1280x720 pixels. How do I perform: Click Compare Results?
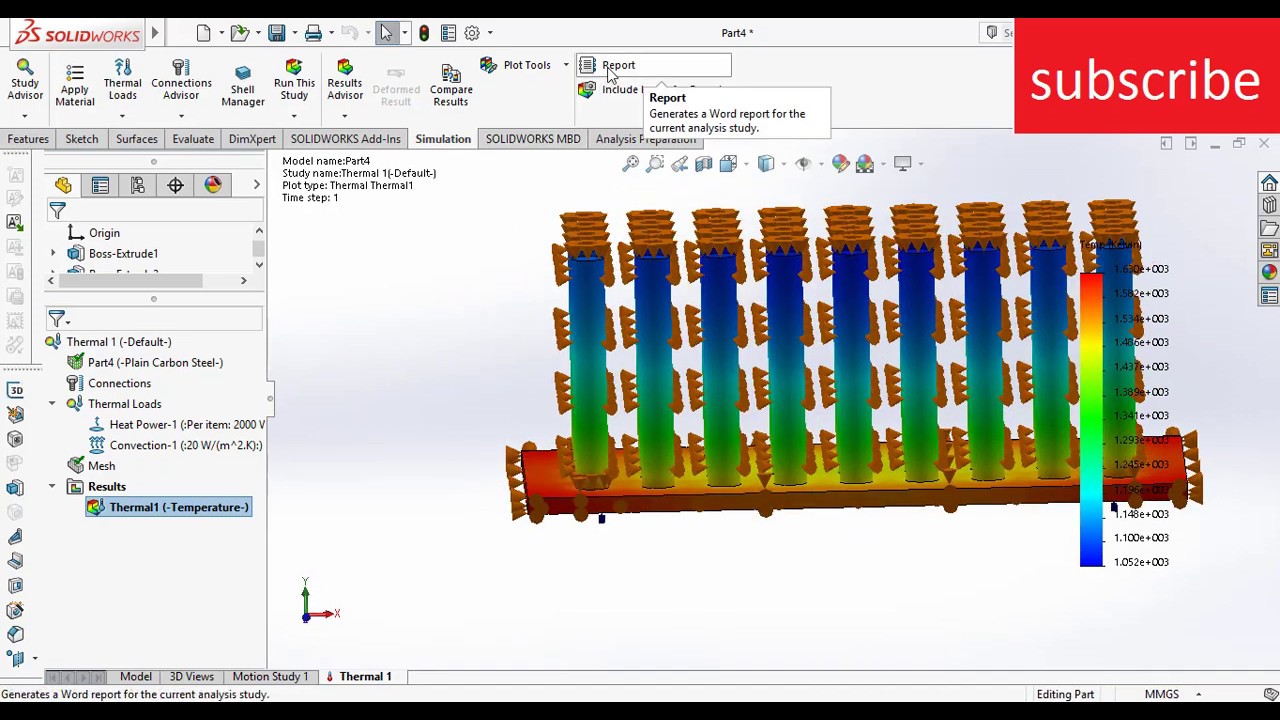pos(451,86)
